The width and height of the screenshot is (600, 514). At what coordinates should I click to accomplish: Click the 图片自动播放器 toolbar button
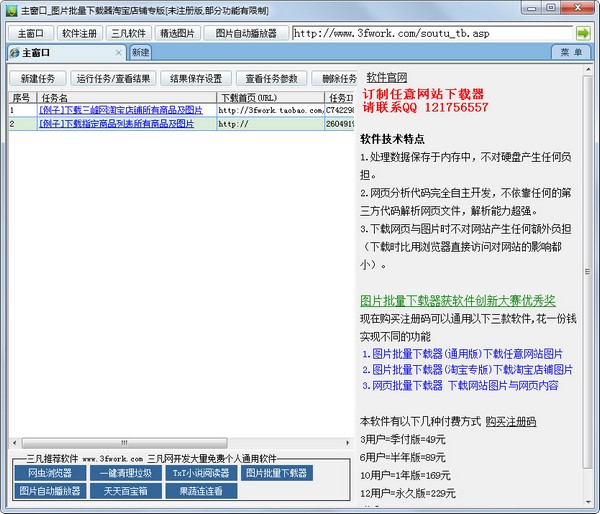pos(246,33)
